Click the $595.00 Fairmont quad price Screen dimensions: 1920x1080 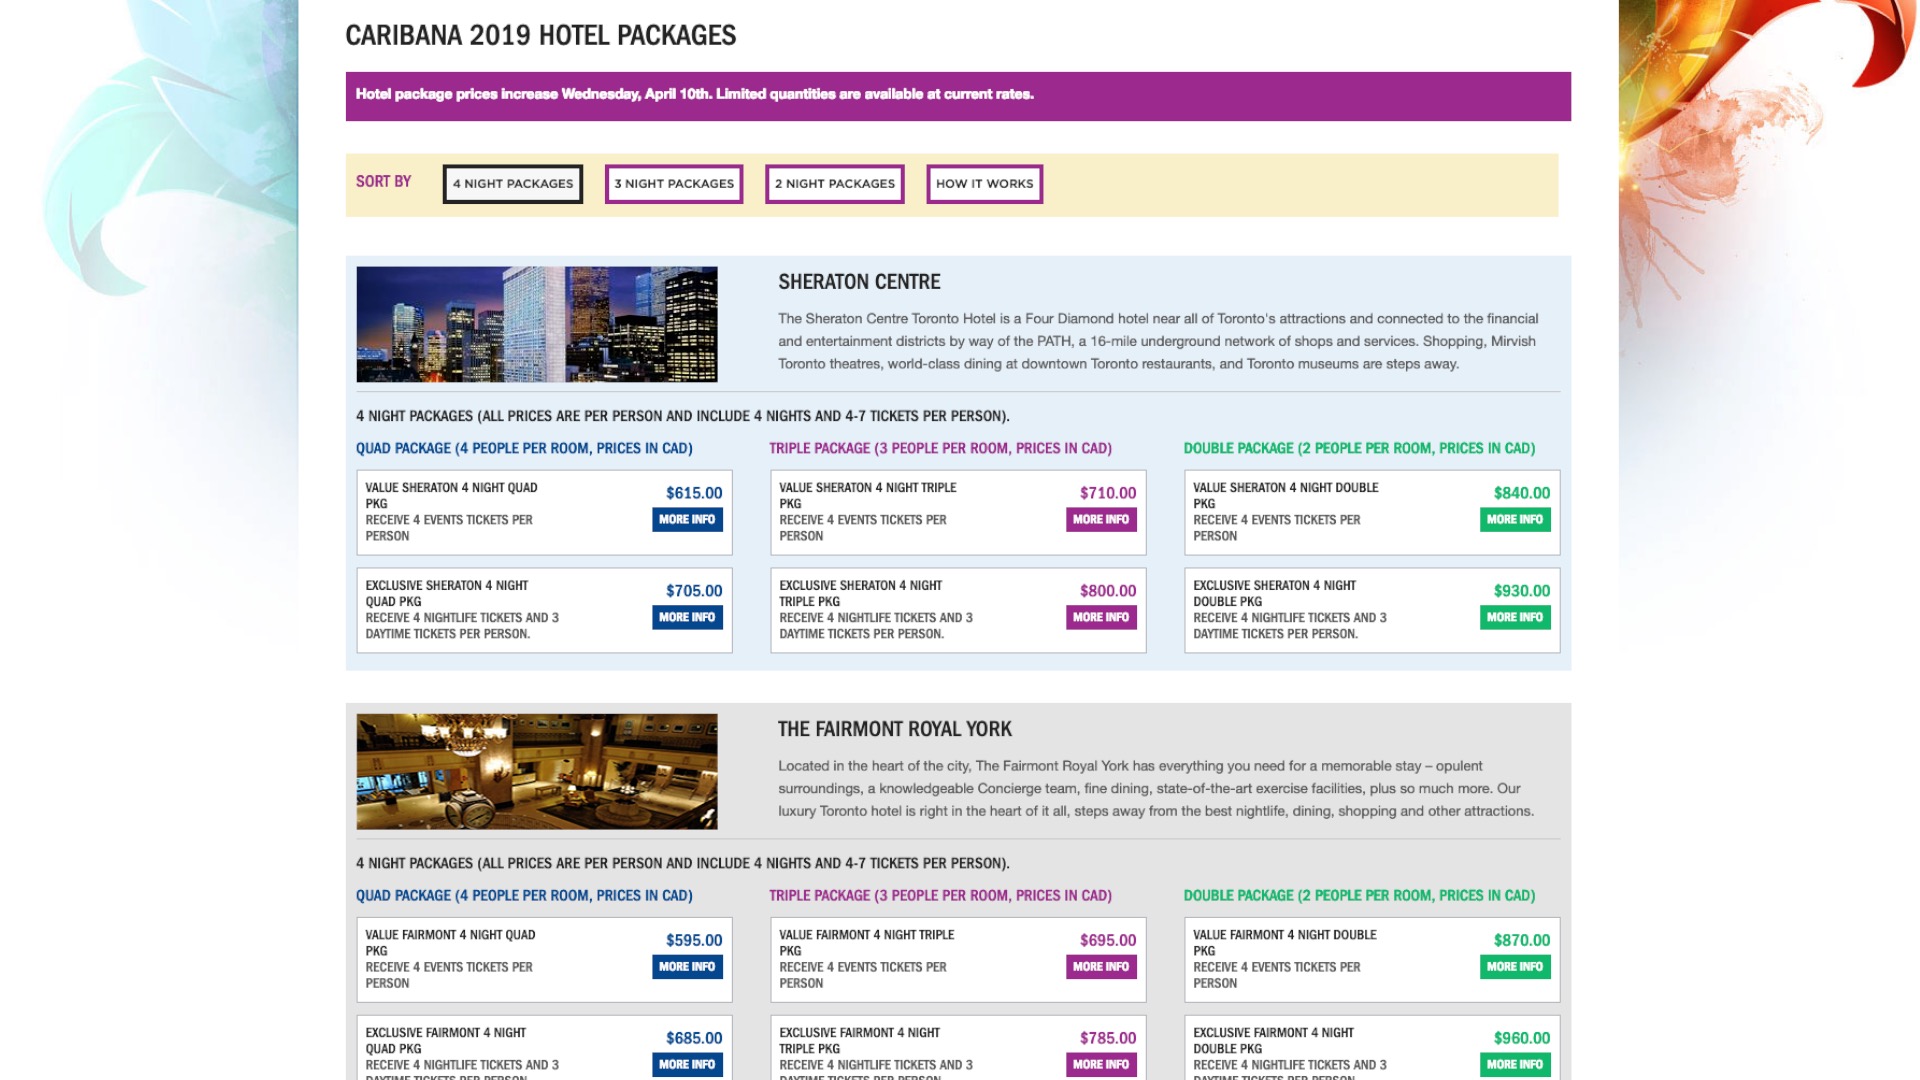(x=694, y=940)
